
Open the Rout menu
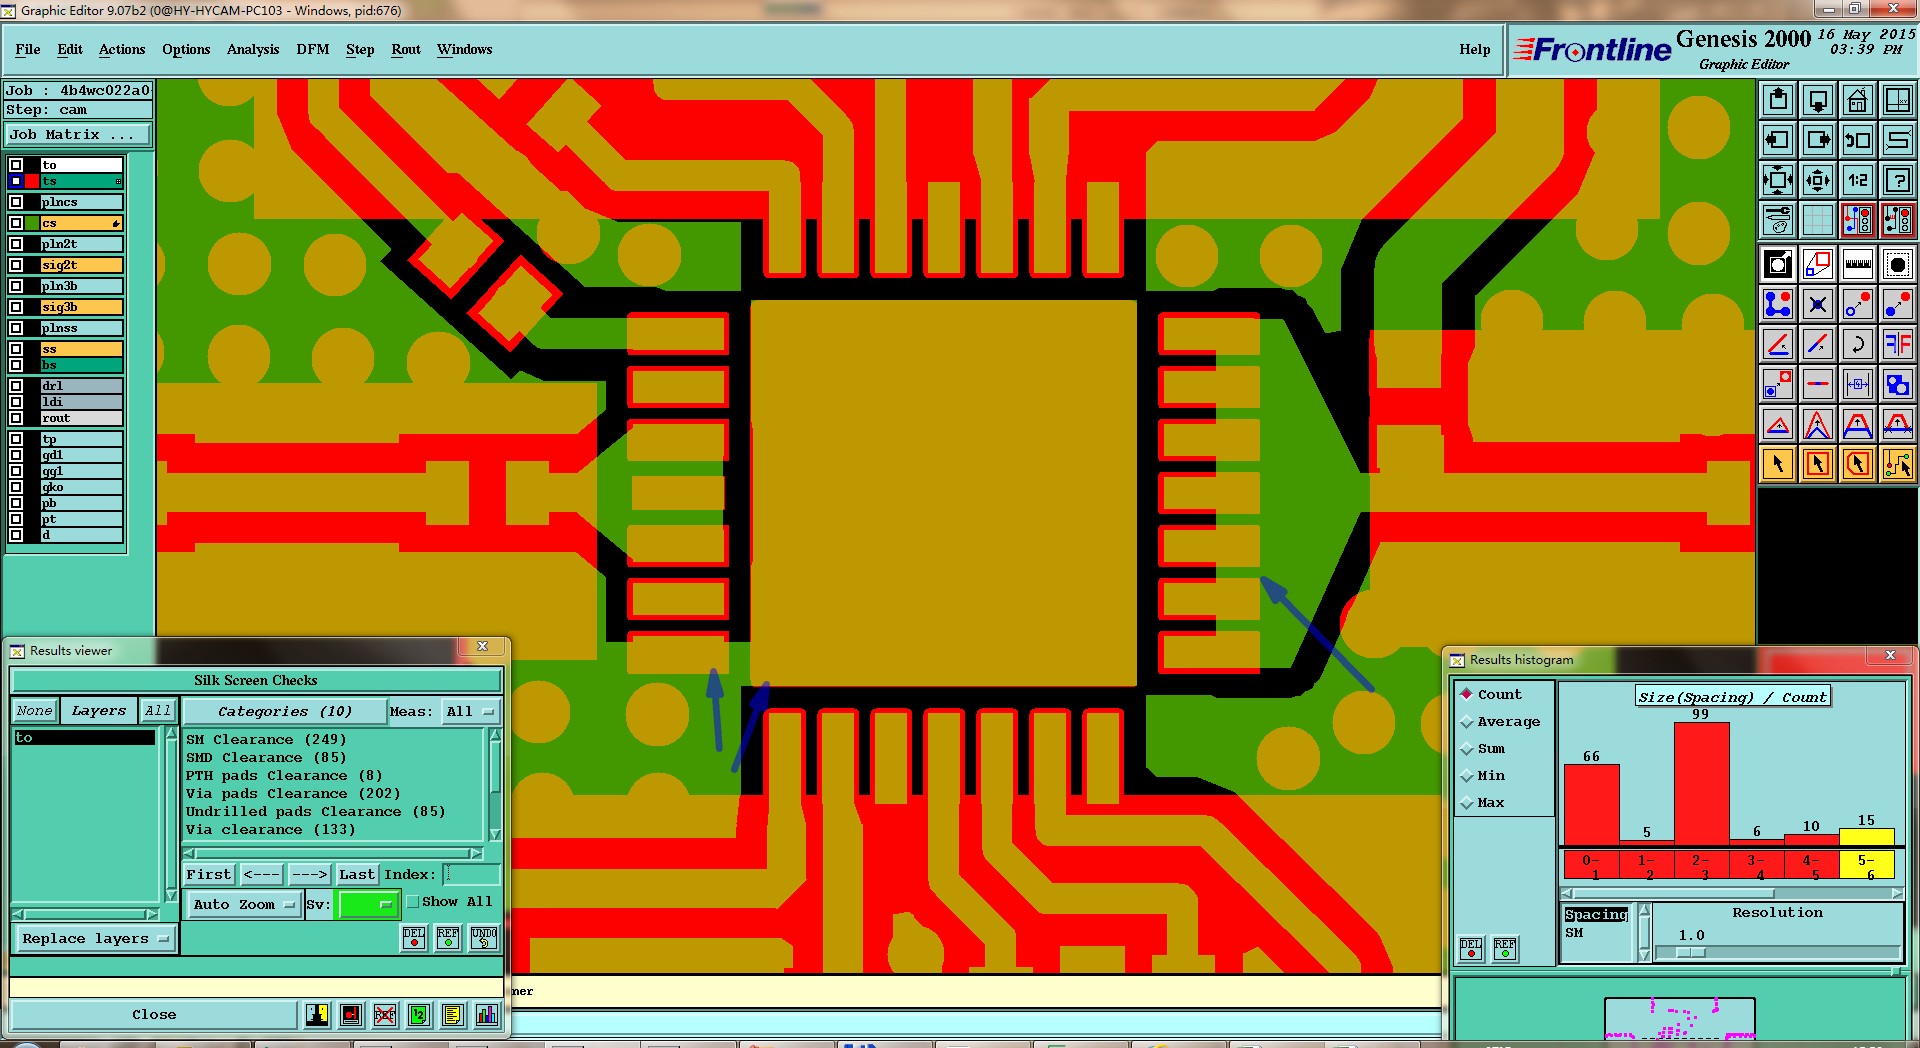coord(406,49)
